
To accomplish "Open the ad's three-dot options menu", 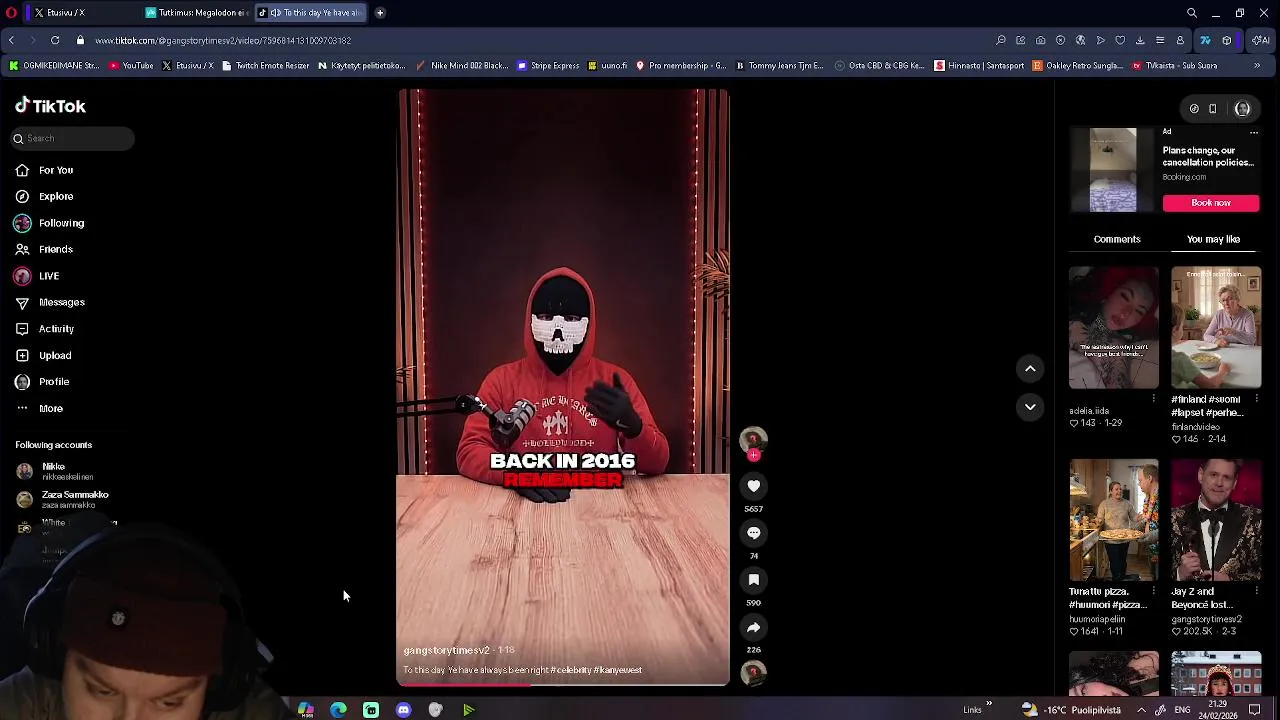I will coord(1253,132).
